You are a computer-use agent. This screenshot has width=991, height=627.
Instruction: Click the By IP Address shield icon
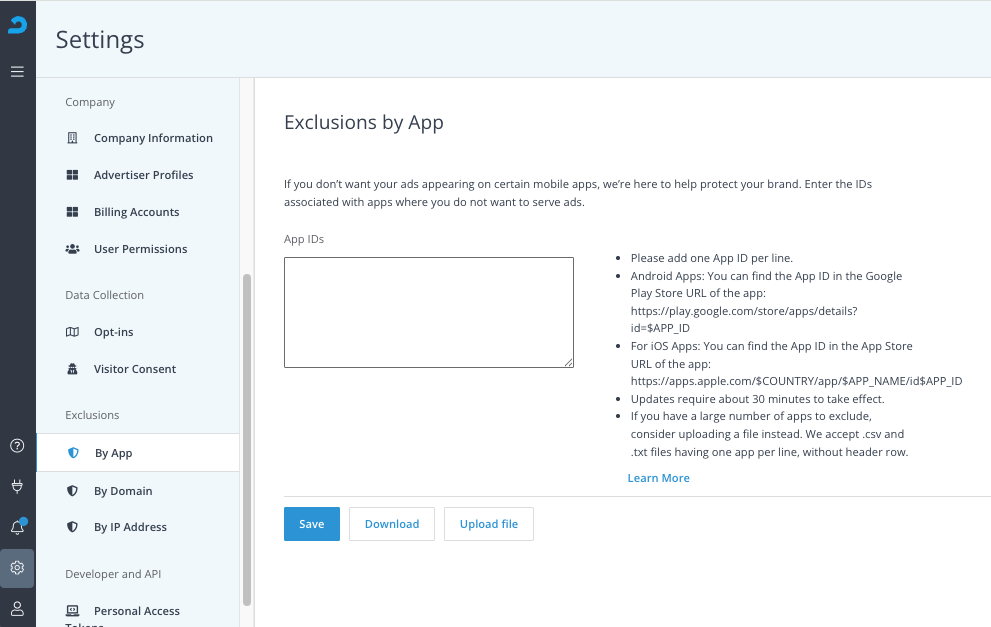point(73,527)
